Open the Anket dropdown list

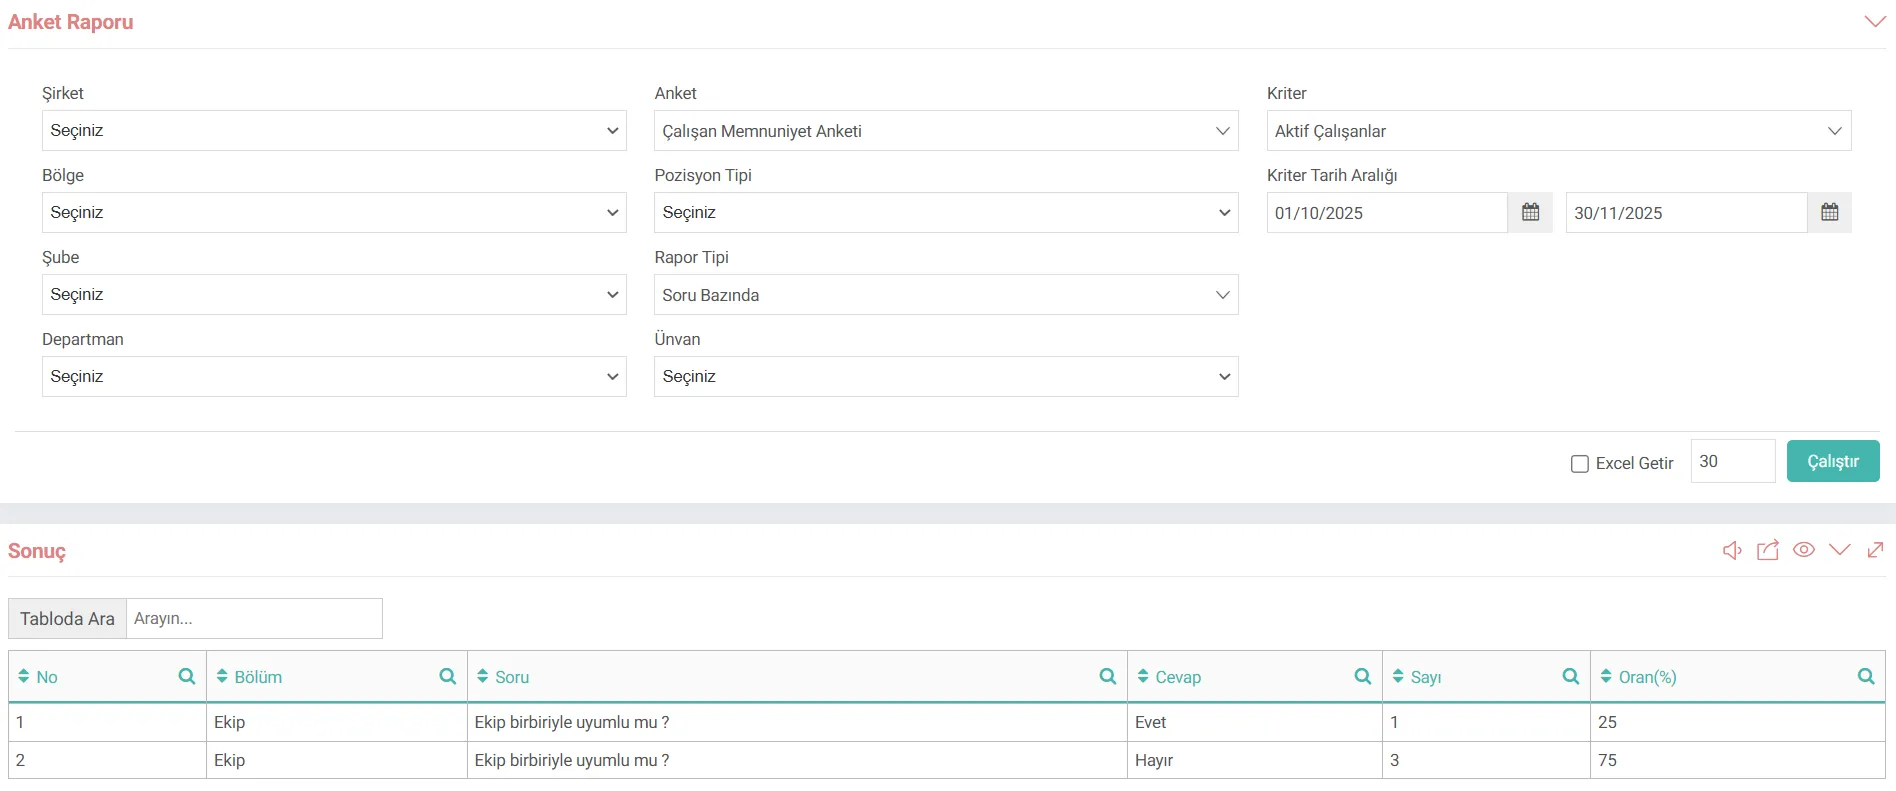point(945,131)
